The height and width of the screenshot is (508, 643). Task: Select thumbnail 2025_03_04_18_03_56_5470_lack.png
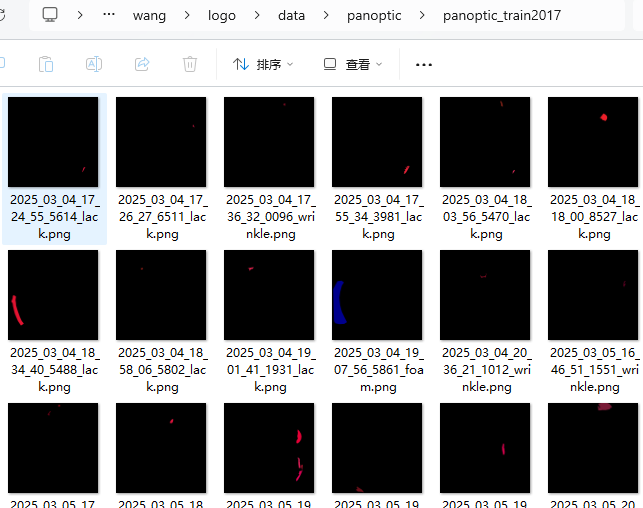pos(485,142)
